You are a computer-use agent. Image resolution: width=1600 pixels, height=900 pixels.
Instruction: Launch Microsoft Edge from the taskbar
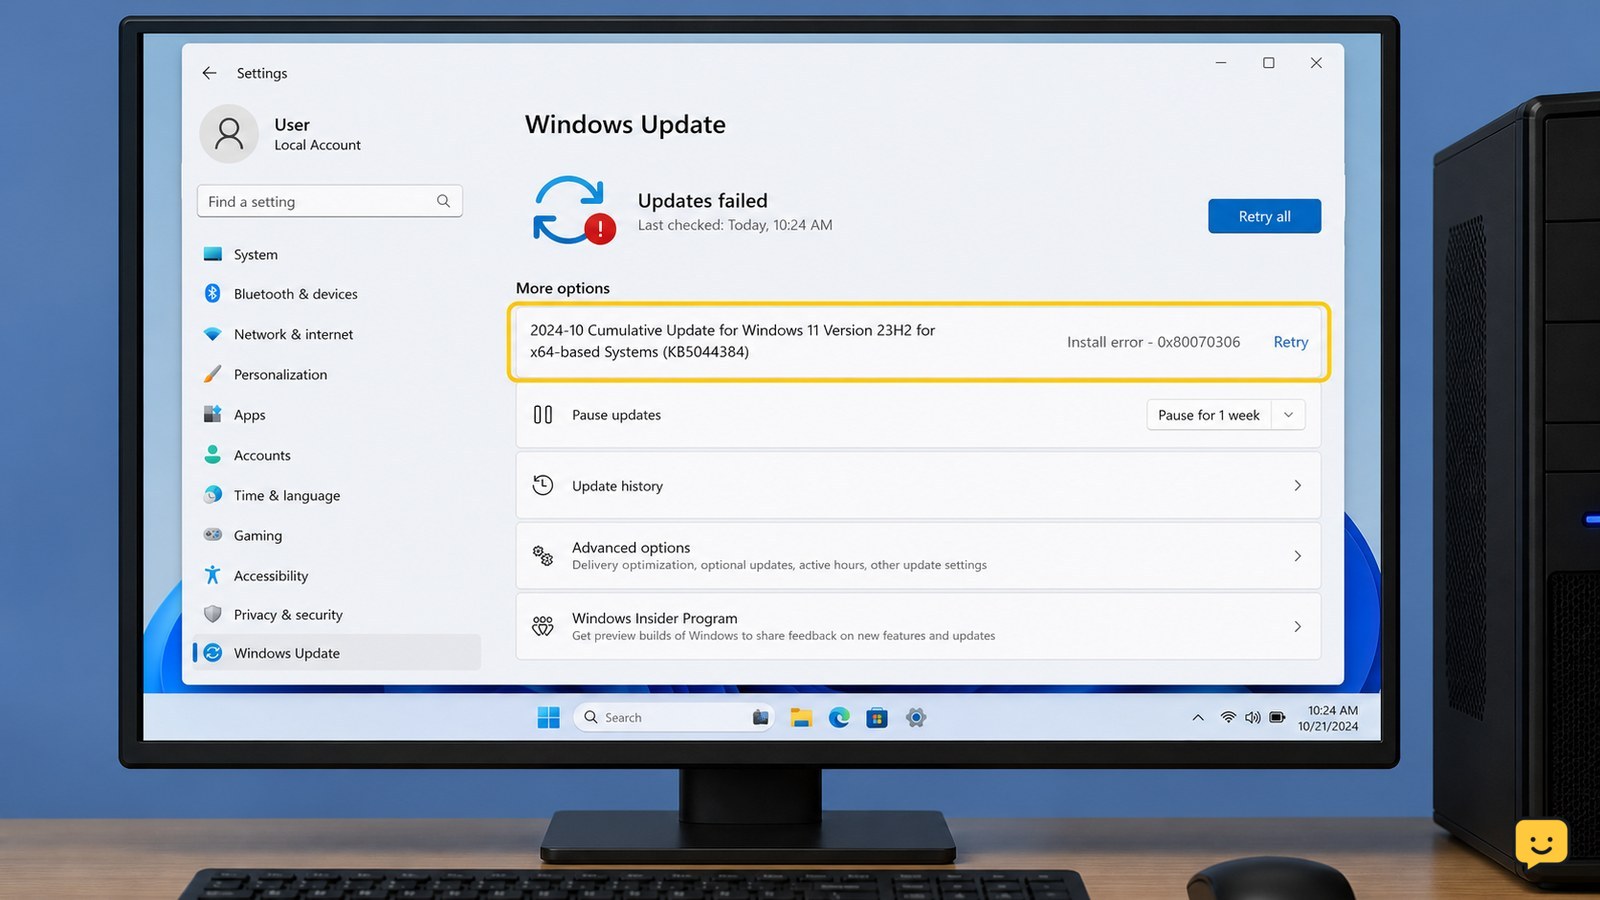839,717
